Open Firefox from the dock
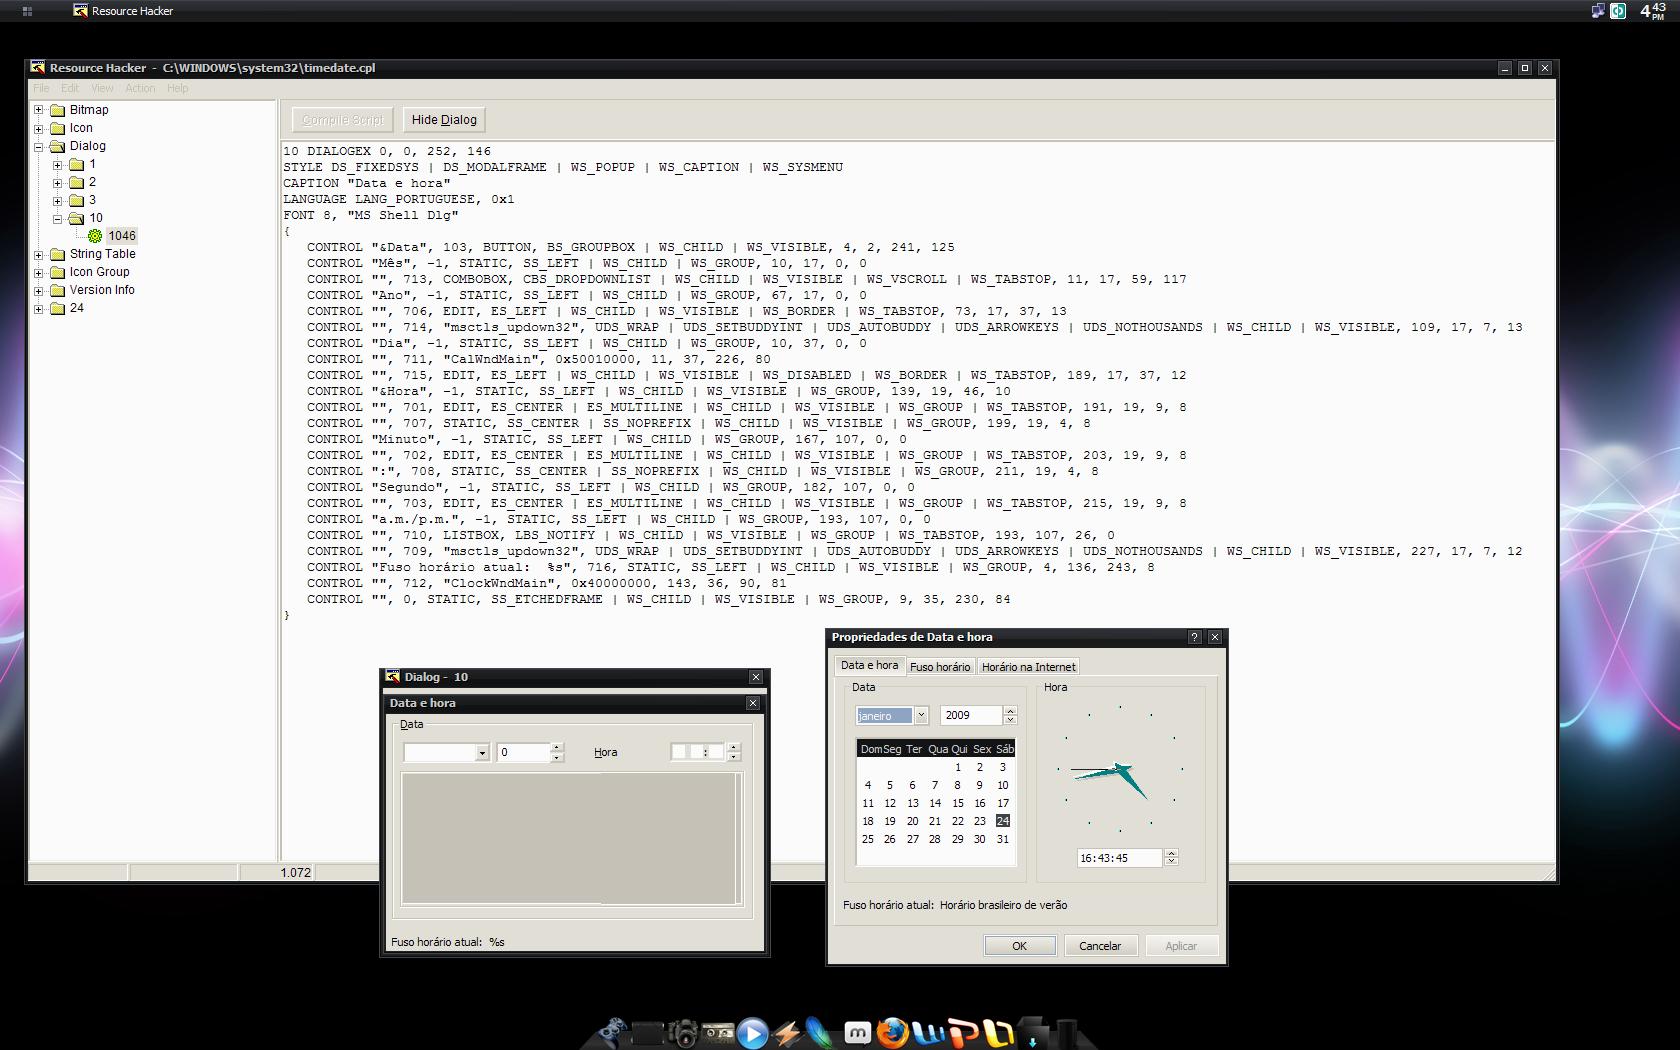1680x1050 pixels. (893, 1032)
